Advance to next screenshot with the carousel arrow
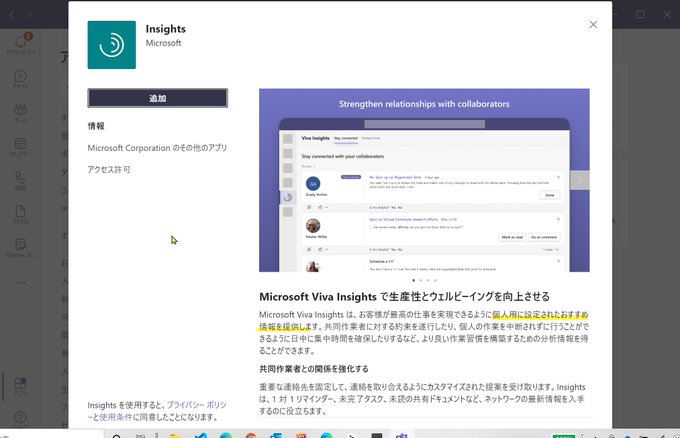 tap(580, 180)
